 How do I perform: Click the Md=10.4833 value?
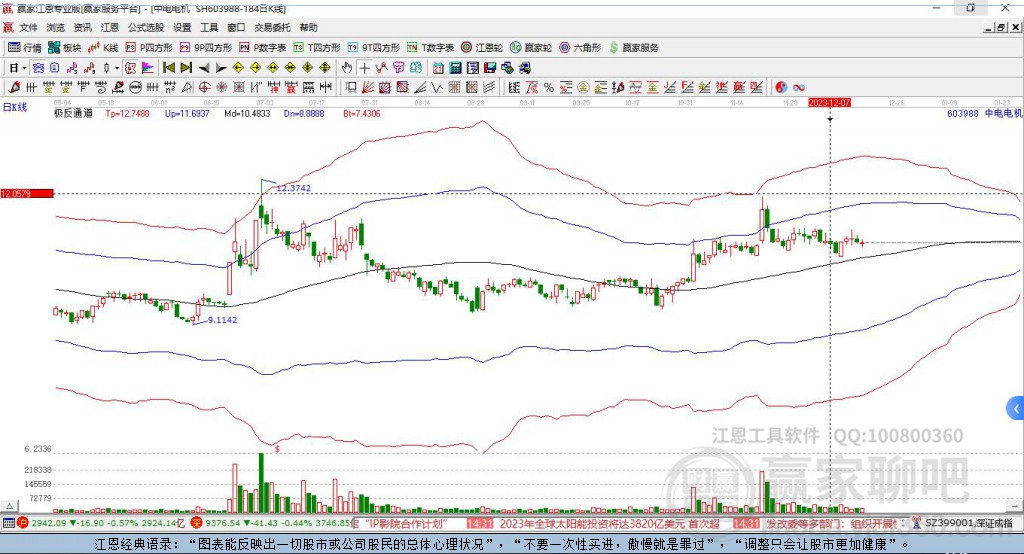pos(247,114)
